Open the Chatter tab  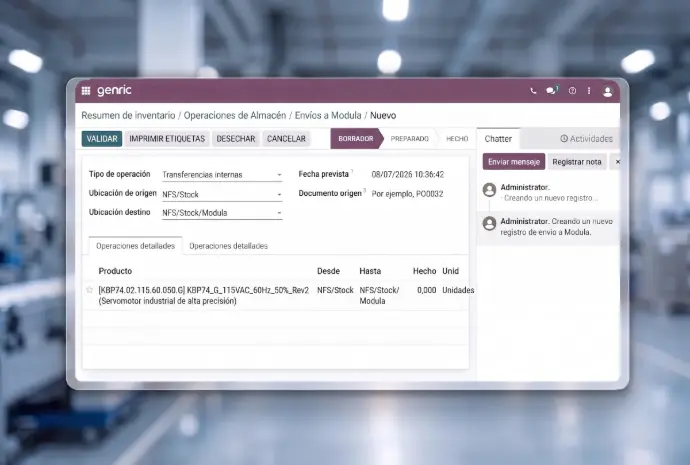coord(498,139)
